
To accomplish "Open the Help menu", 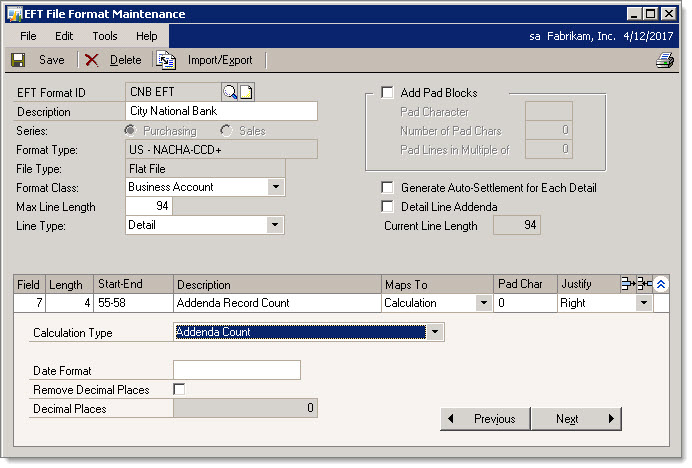I will pos(147,36).
